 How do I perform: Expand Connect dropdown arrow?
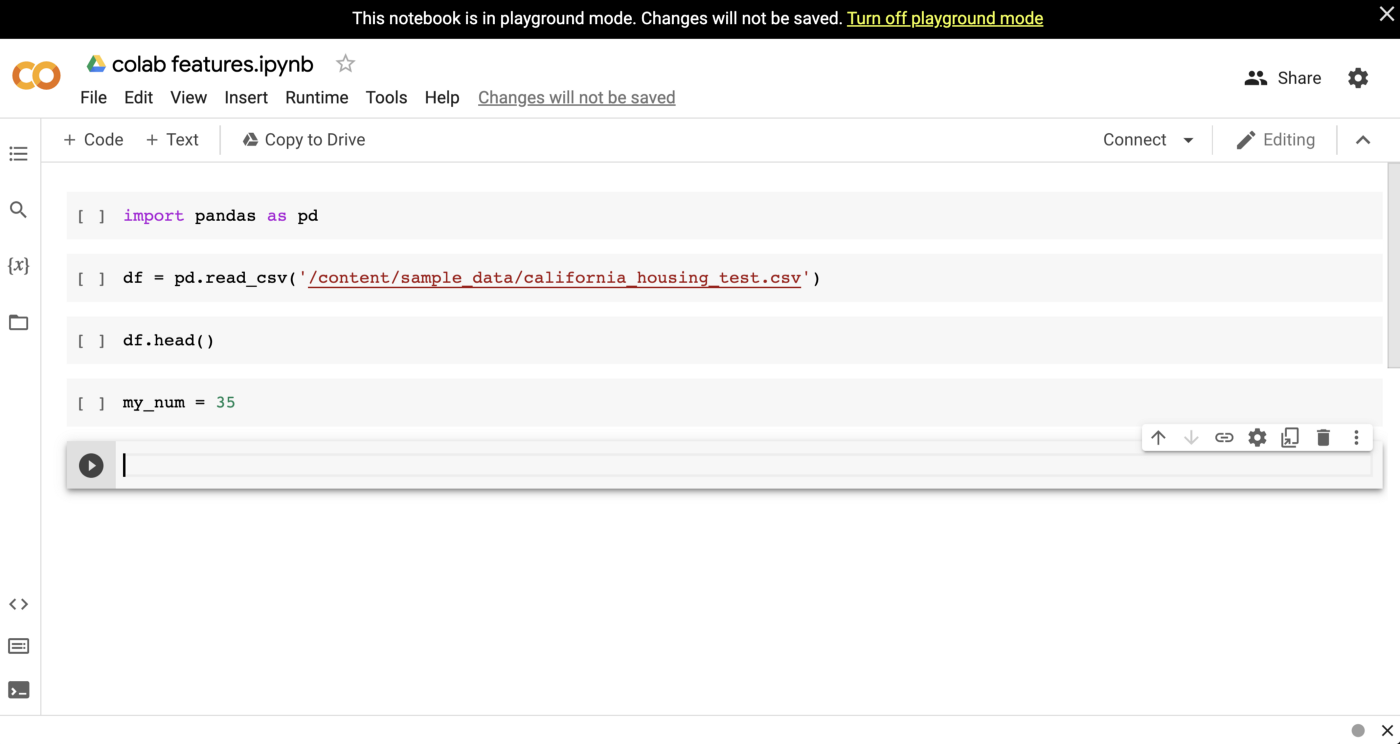tap(1188, 140)
